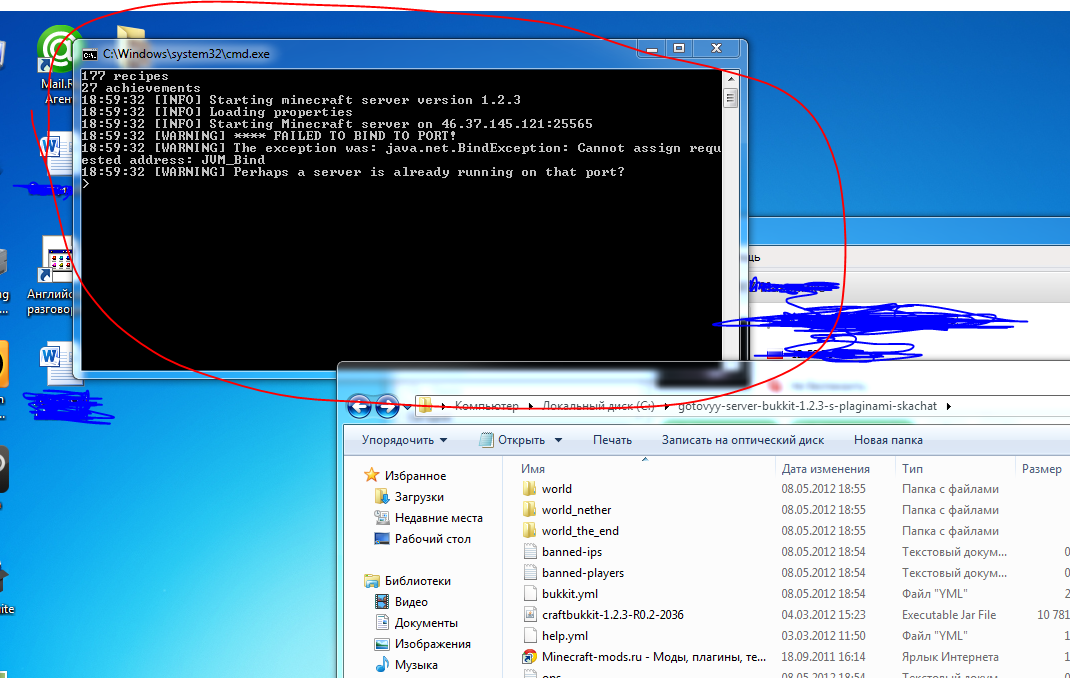Click the banned-ips file icon
This screenshot has width=1070, height=678.
[530, 552]
